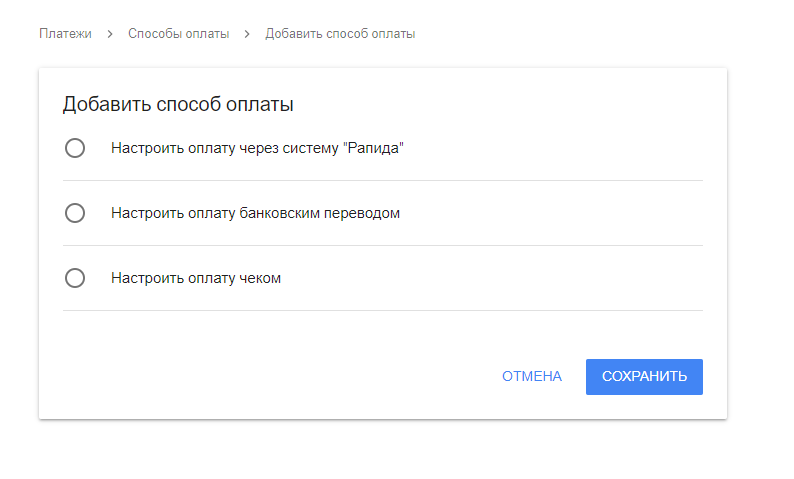The width and height of the screenshot is (794, 479).
Task: Click the chevron after Способы оплаты breadcrumb
Action: [247, 34]
